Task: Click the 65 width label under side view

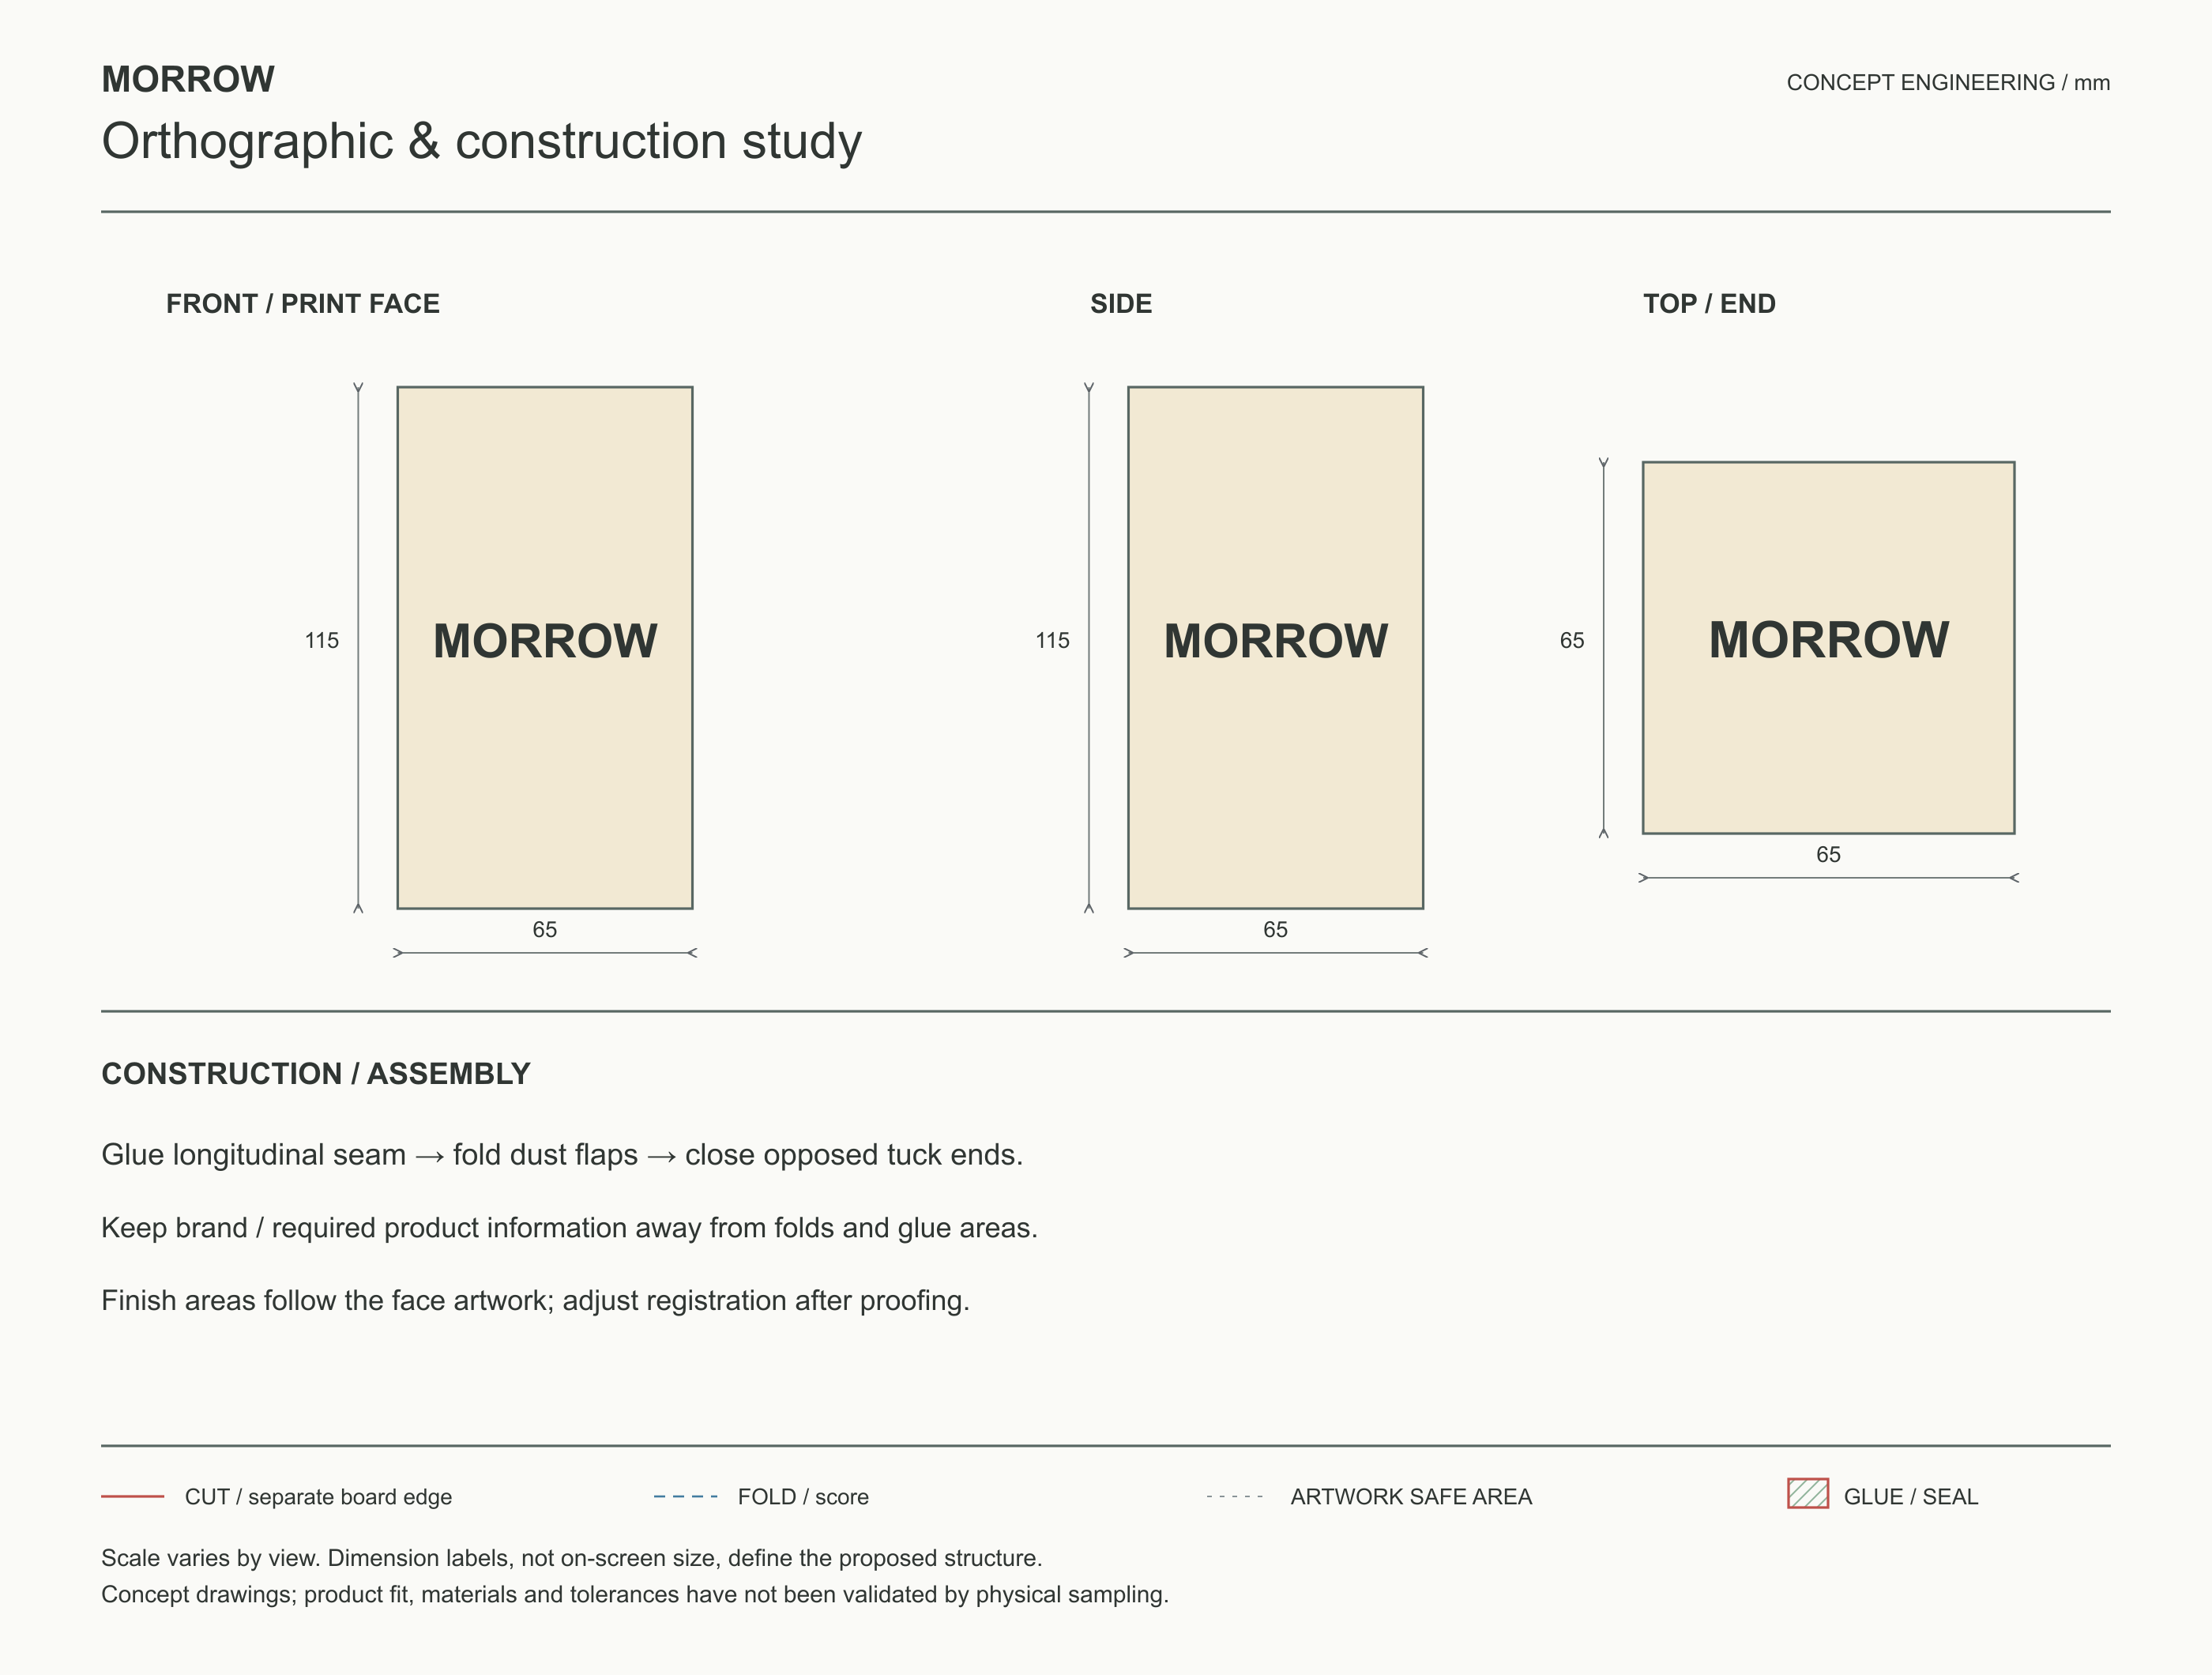Action: click(x=1276, y=930)
